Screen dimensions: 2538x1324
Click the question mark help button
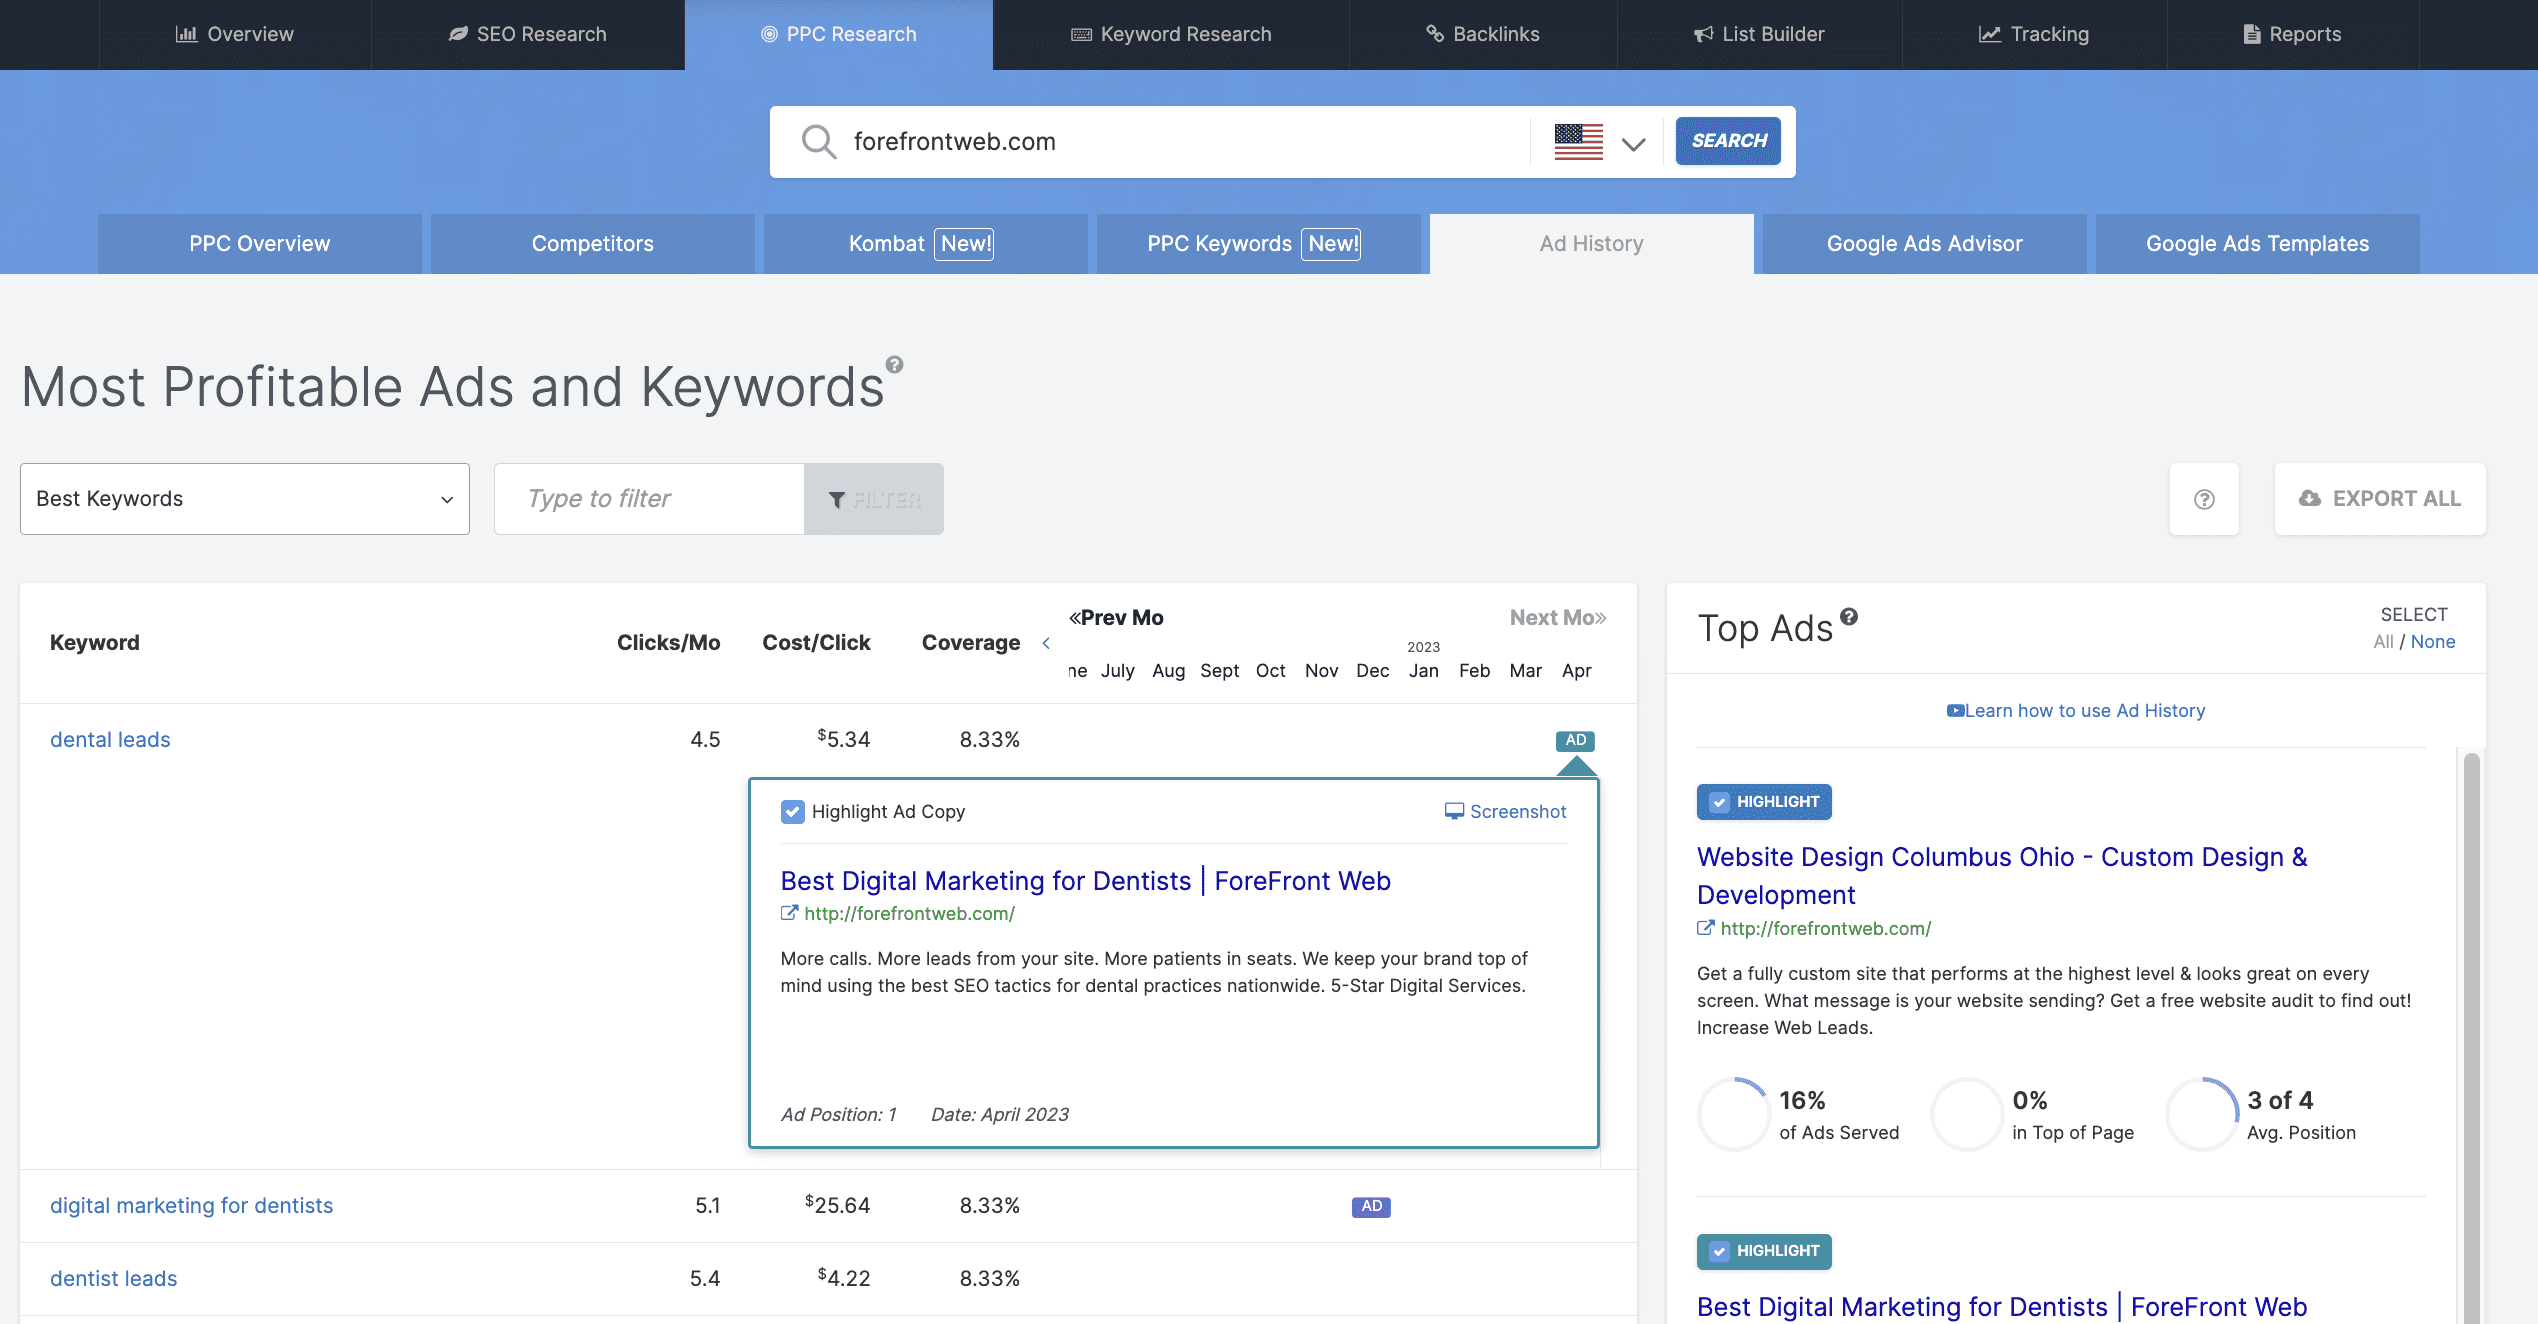(2204, 499)
